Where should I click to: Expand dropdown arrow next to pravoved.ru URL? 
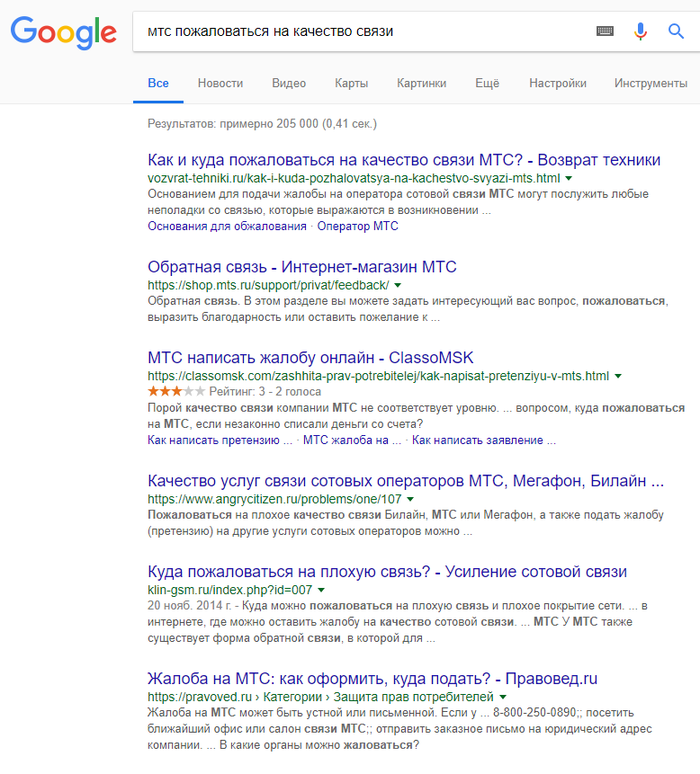(x=503, y=697)
